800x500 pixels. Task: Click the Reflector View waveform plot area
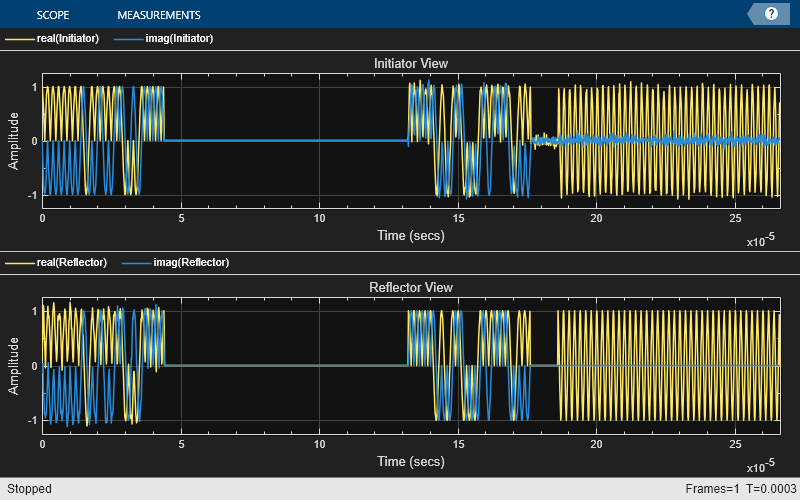pyautogui.click(x=411, y=366)
